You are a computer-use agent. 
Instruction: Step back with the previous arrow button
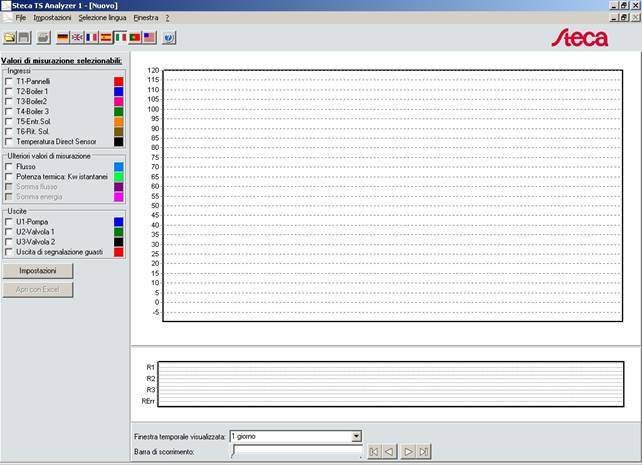click(389, 451)
